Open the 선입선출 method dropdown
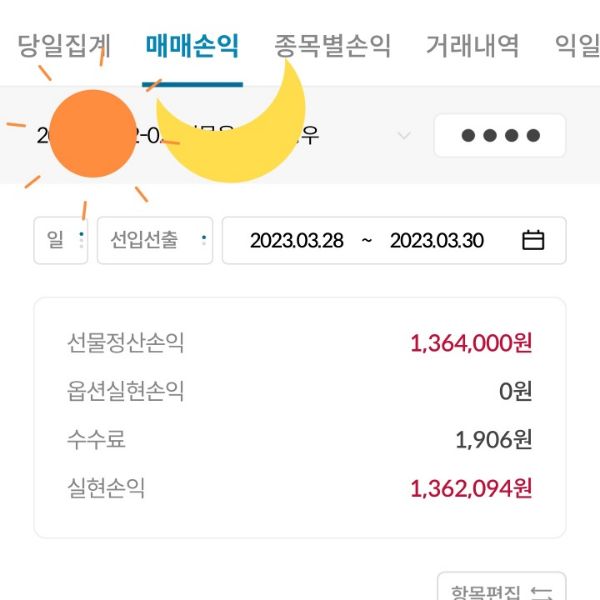Screen dimensions: 600x600 pyautogui.click(x=155, y=240)
